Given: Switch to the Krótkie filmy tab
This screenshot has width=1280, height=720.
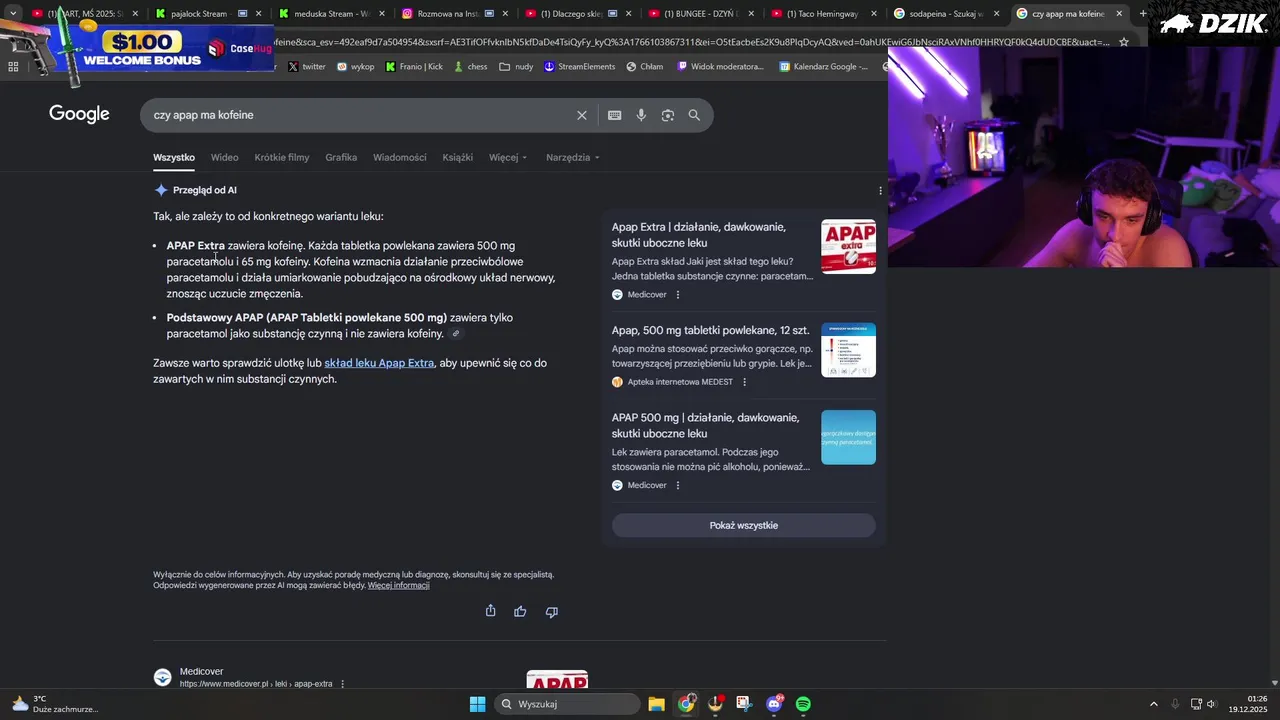Looking at the screenshot, I should click(x=282, y=158).
